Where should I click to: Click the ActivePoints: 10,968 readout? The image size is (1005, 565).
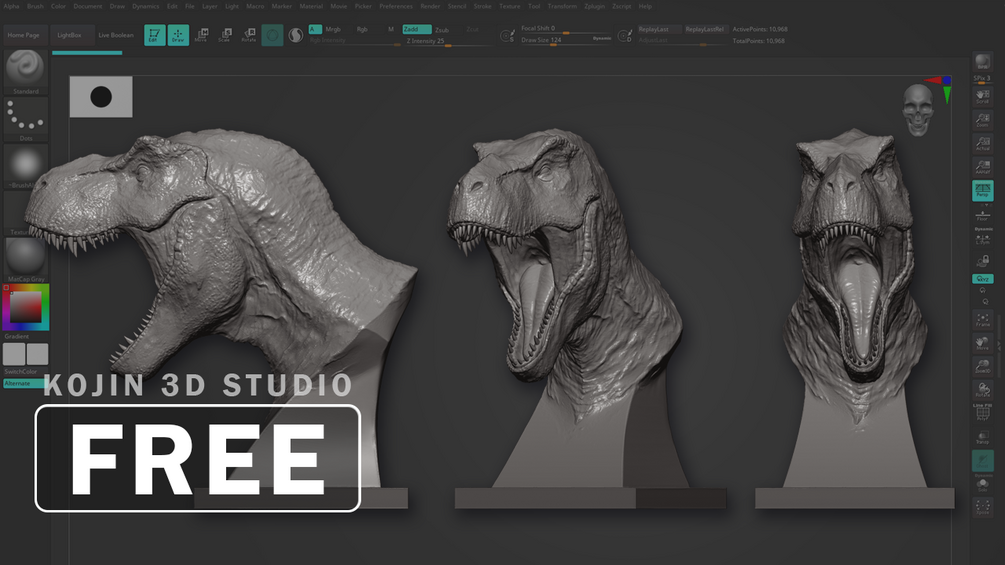click(x=760, y=29)
